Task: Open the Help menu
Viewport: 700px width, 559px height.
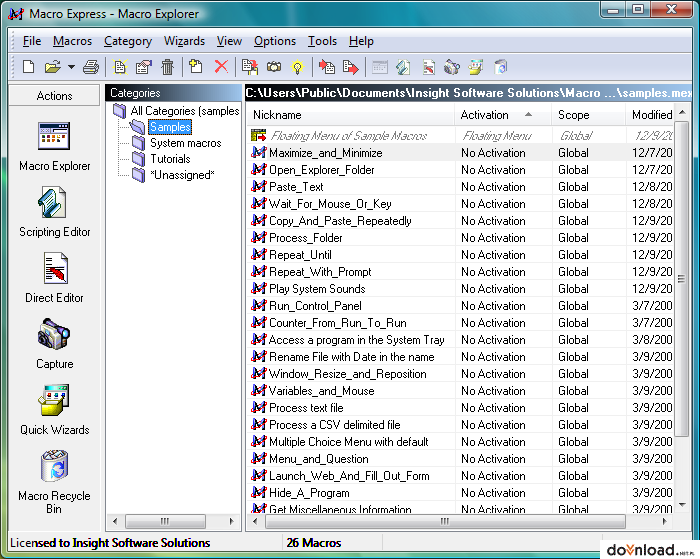Action: (x=361, y=41)
